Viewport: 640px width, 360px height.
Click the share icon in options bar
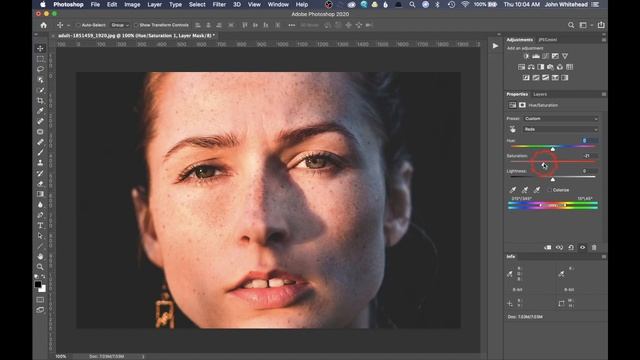click(601, 25)
